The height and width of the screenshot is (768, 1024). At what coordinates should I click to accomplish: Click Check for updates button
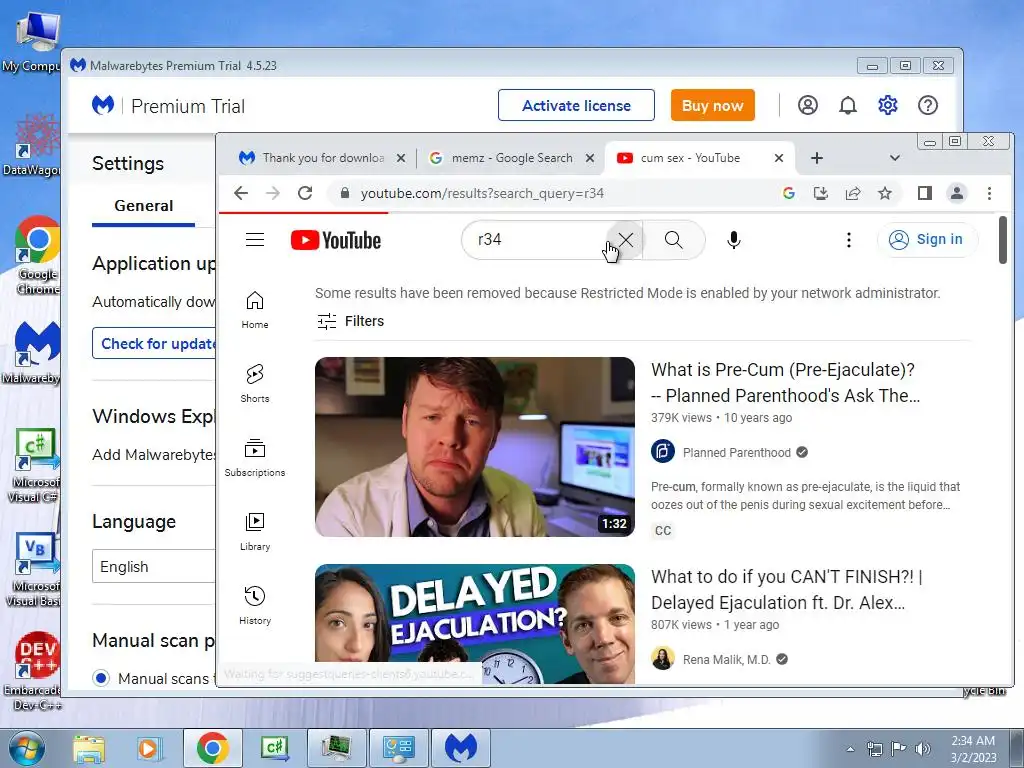coord(154,344)
